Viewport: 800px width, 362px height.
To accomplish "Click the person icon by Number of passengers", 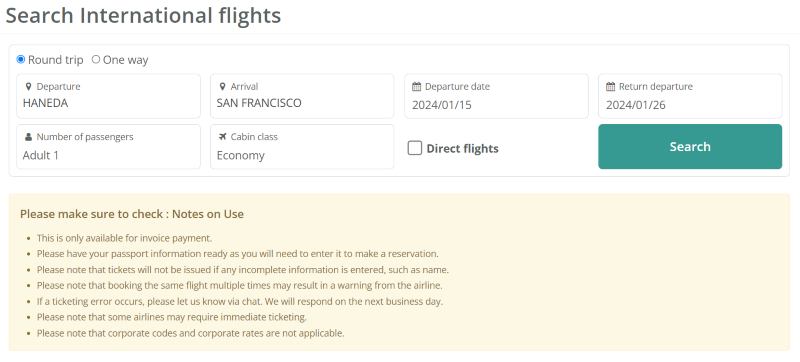I will (29, 137).
